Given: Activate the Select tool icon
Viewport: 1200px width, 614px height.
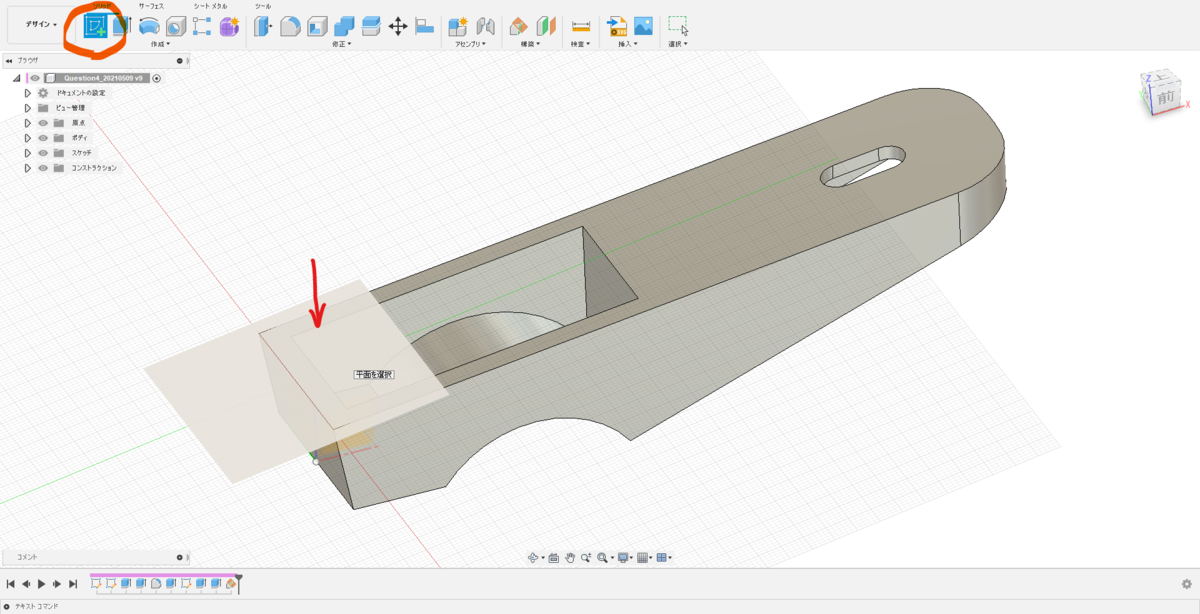Looking at the screenshot, I should coord(678,26).
